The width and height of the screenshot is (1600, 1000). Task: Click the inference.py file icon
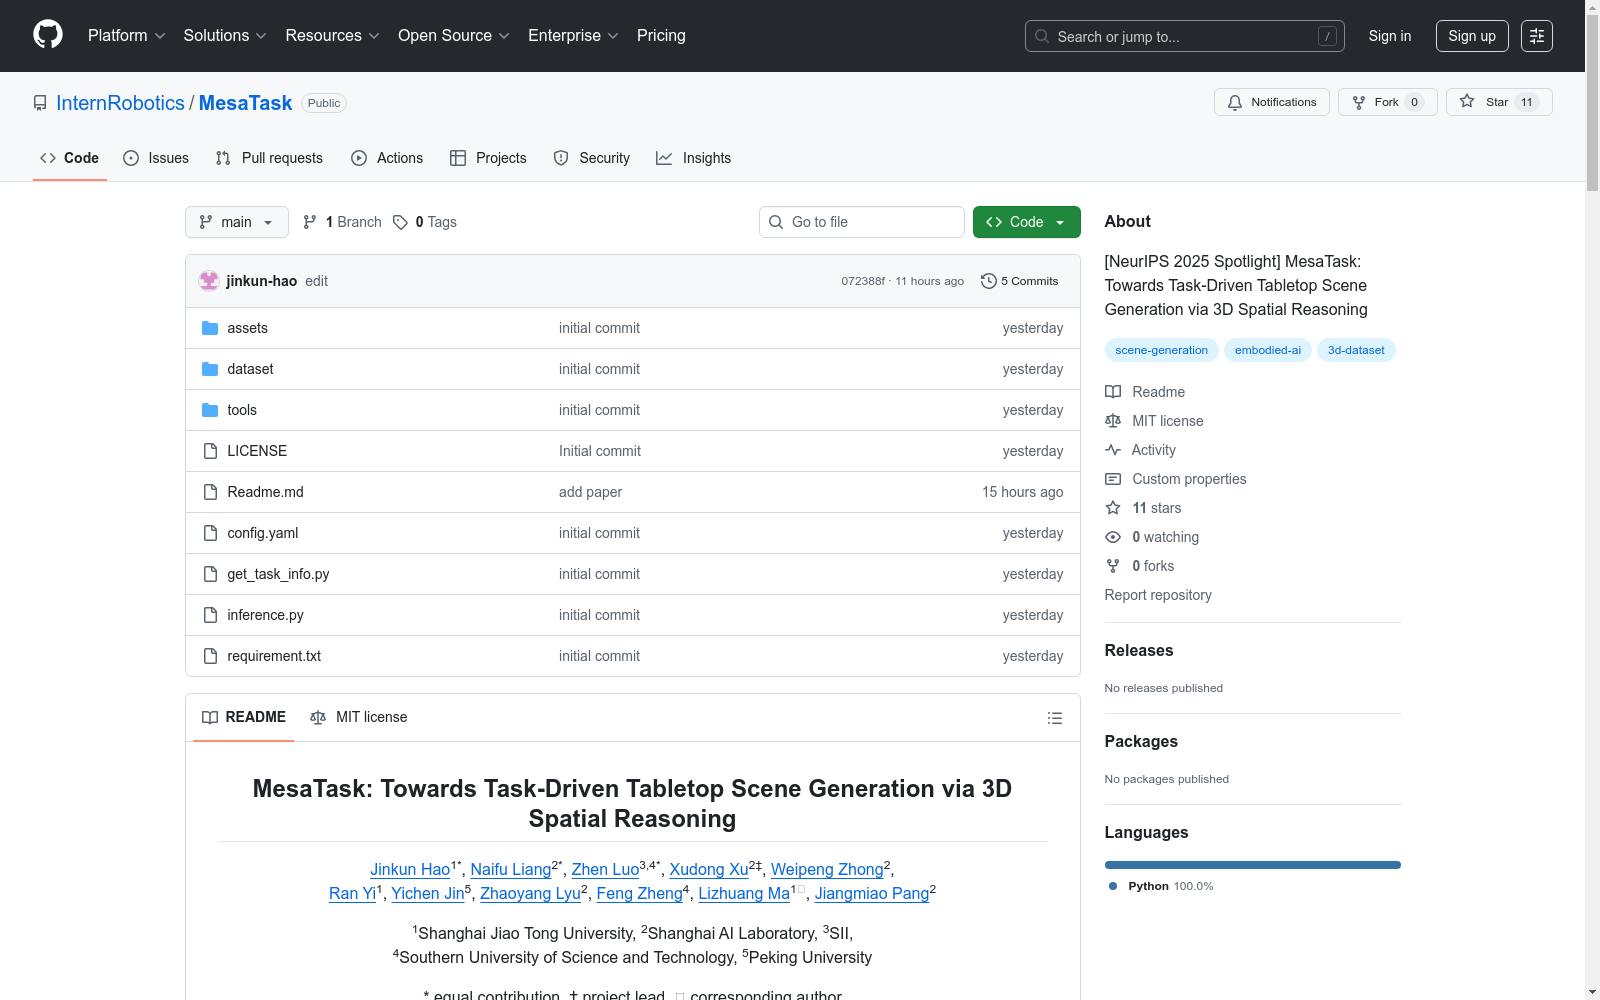click(x=210, y=615)
